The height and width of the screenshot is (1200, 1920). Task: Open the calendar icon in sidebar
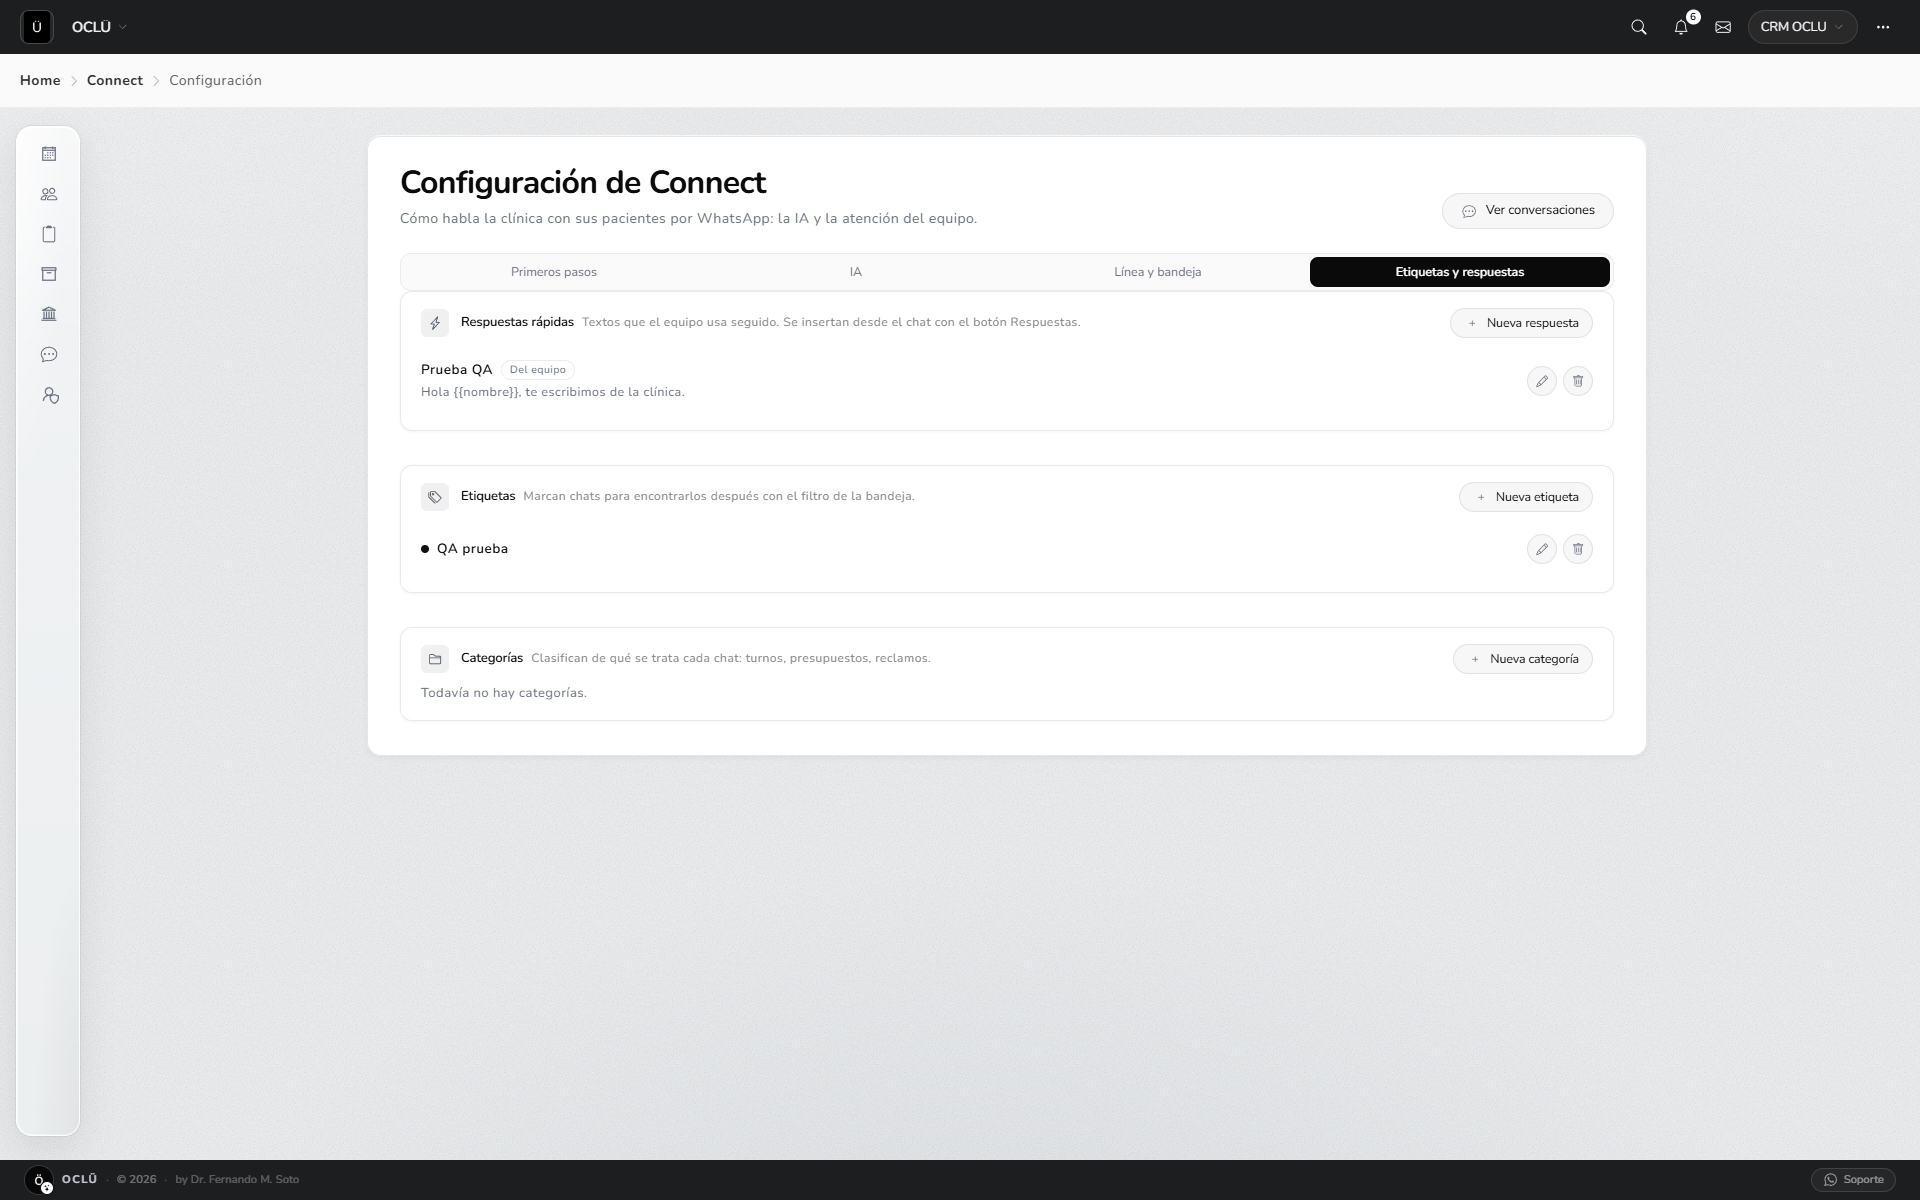coord(49,154)
